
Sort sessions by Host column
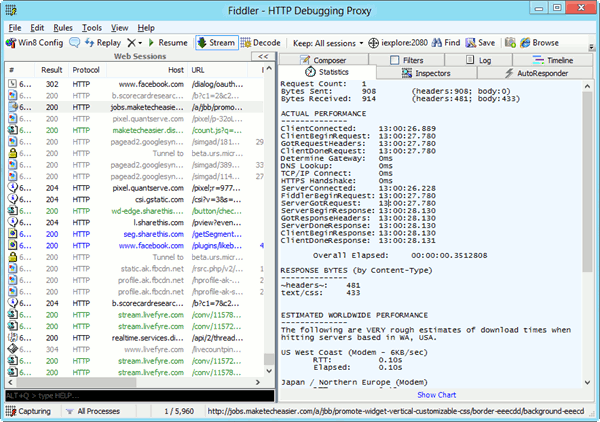tap(147, 70)
